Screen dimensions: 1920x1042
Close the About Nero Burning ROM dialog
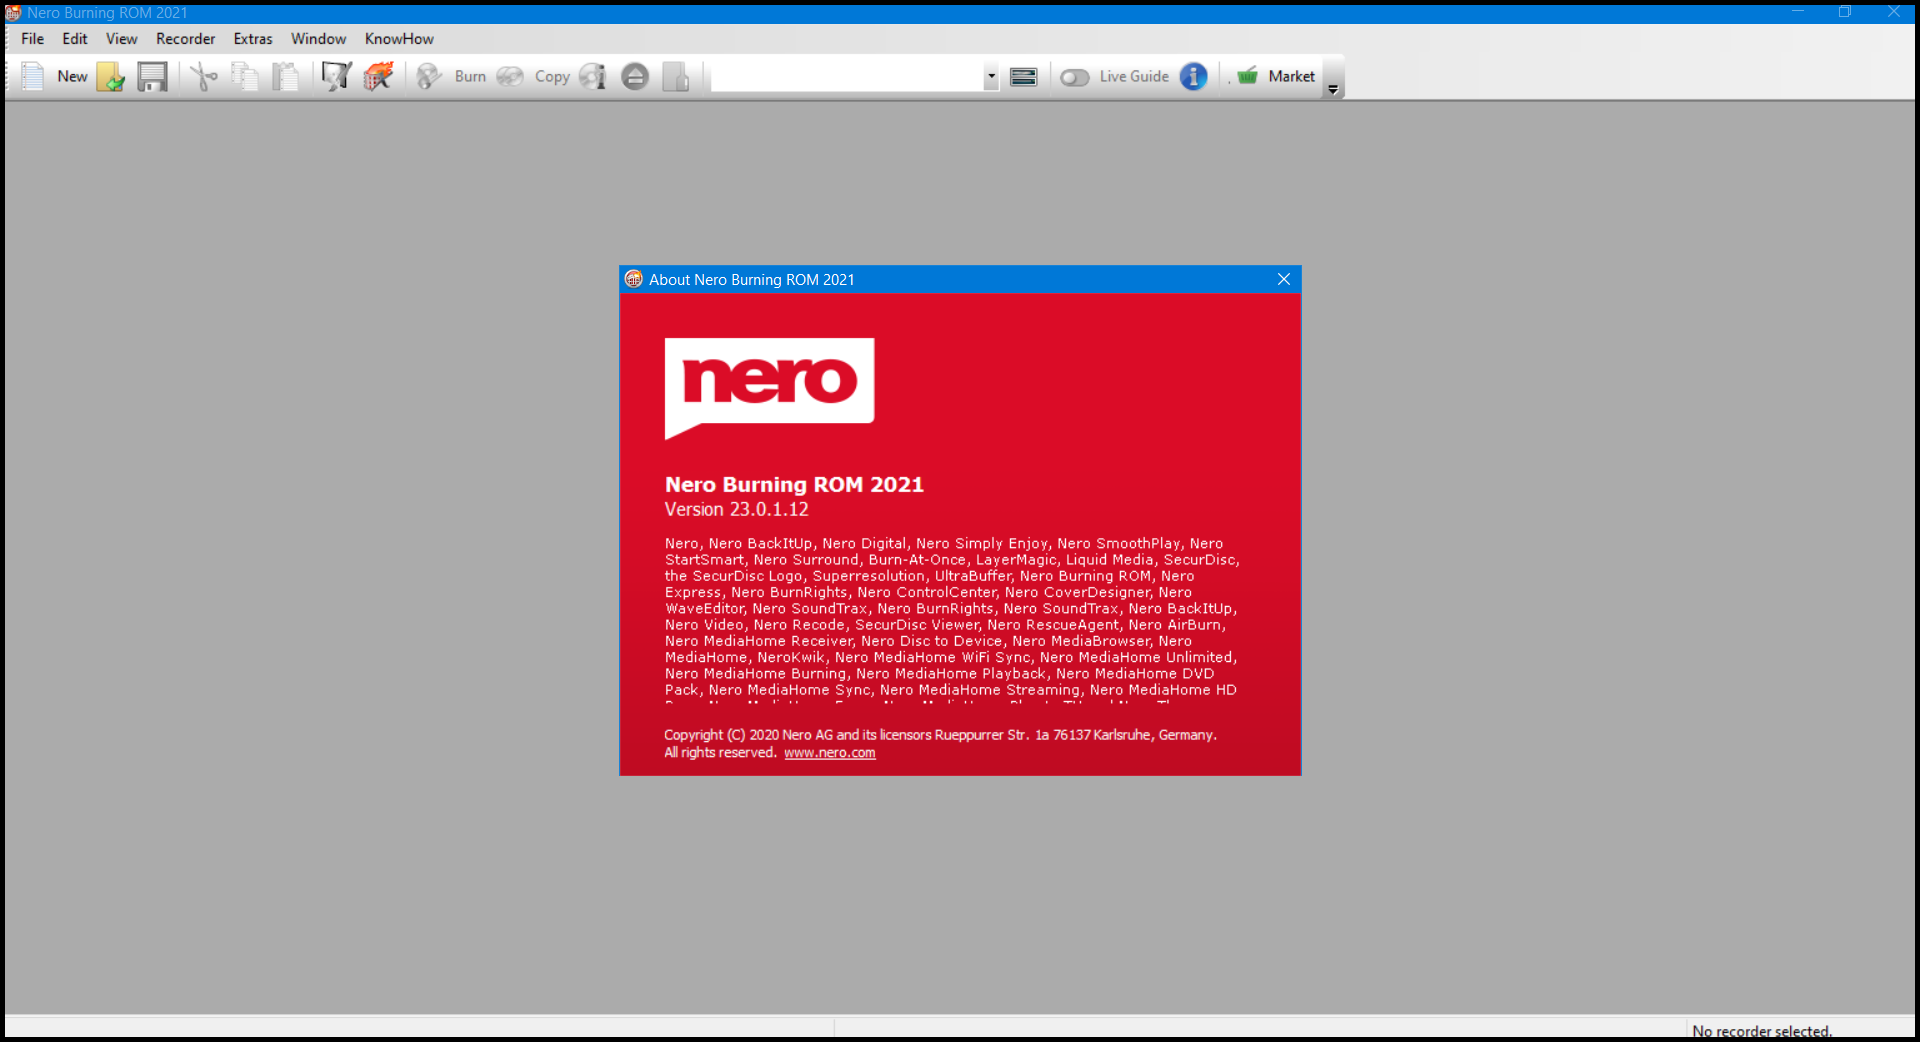(1284, 279)
